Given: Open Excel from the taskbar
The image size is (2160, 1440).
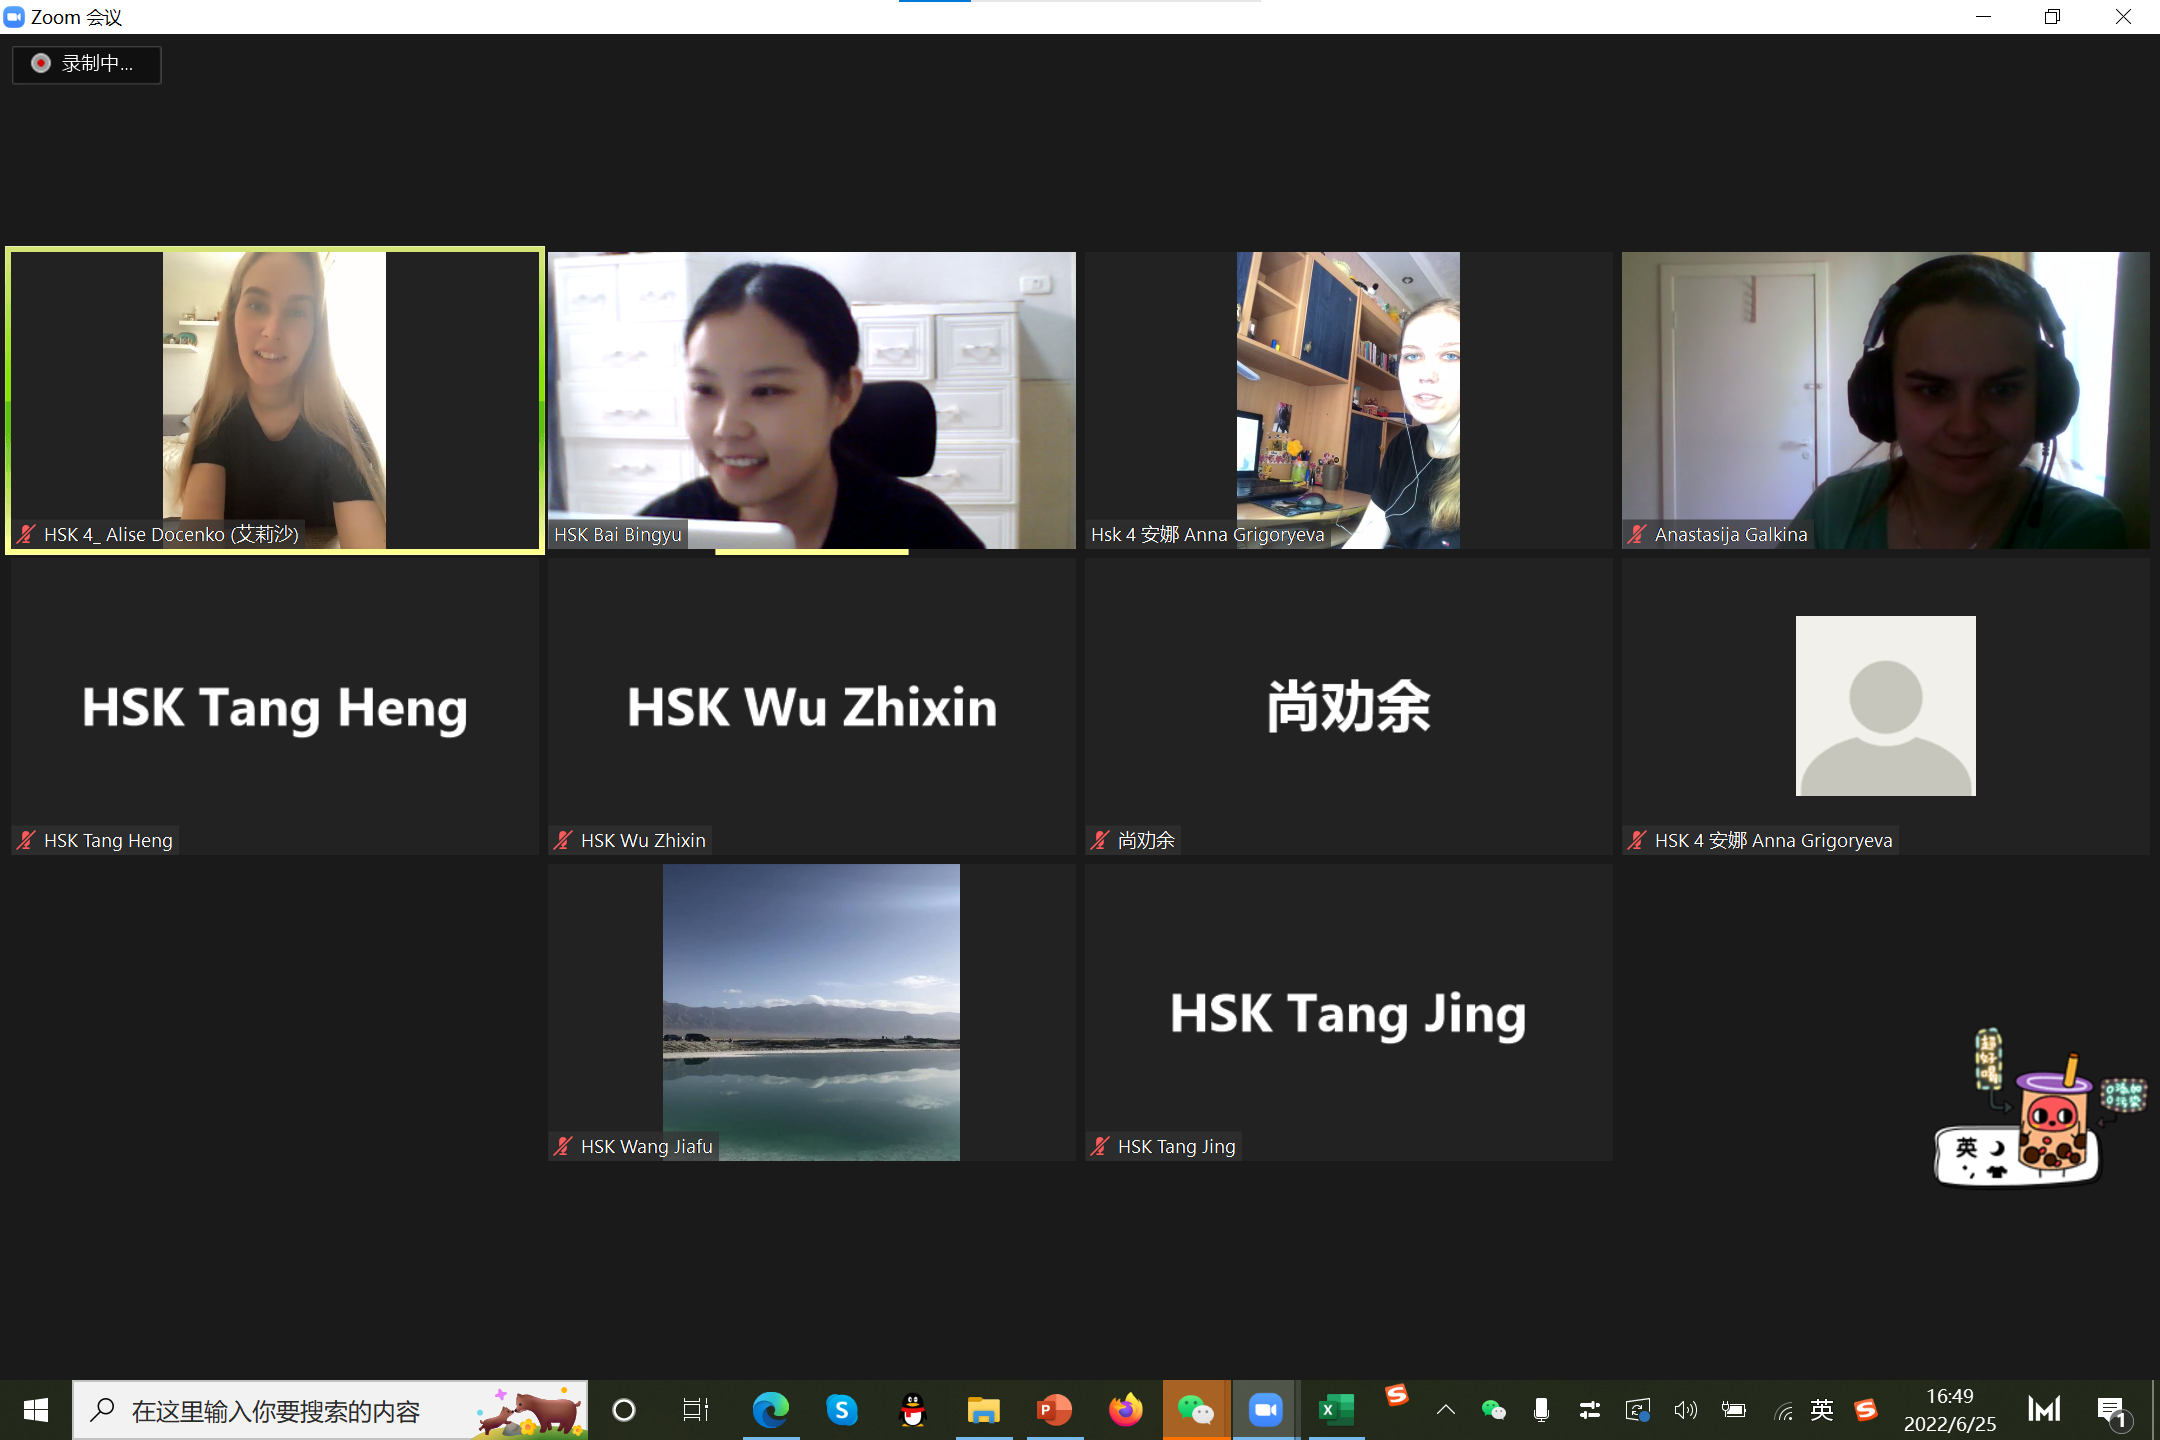Looking at the screenshot, I should (1336, 1411).
